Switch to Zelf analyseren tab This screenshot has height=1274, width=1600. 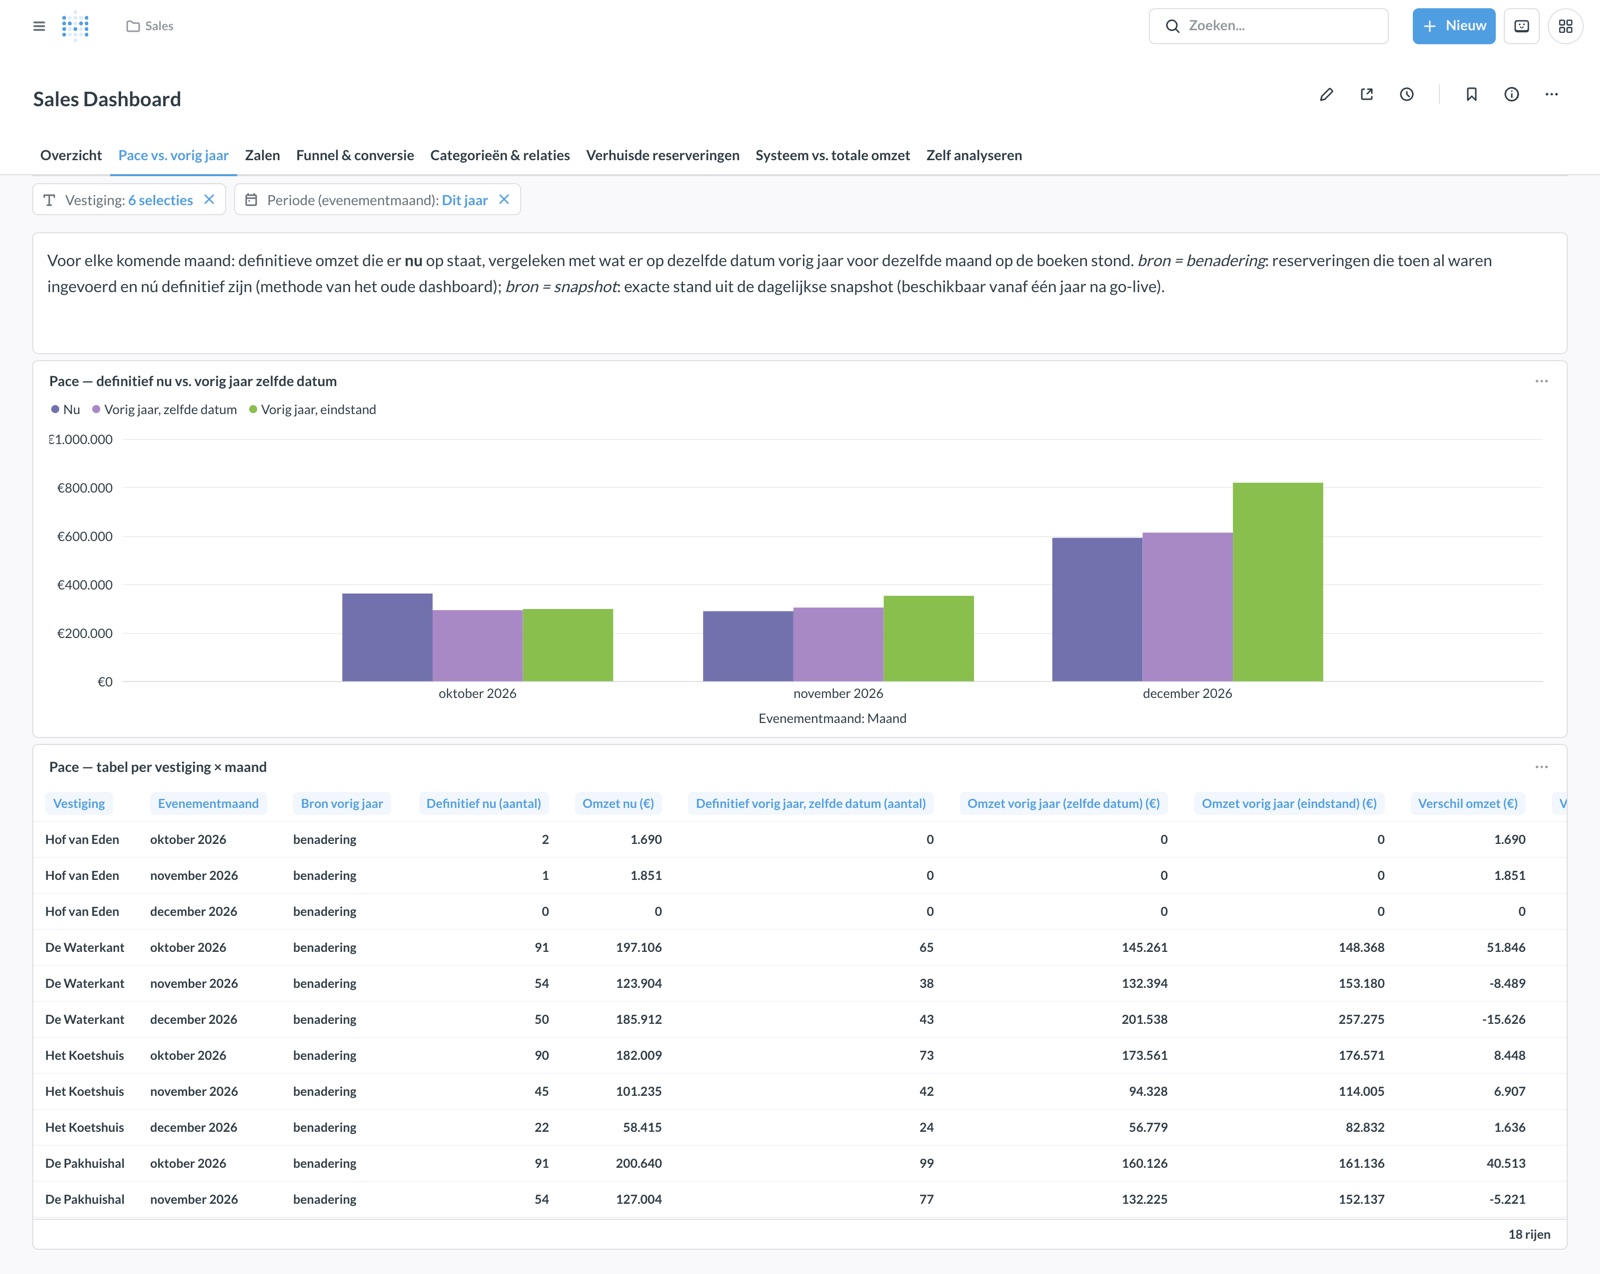point(974,155)
